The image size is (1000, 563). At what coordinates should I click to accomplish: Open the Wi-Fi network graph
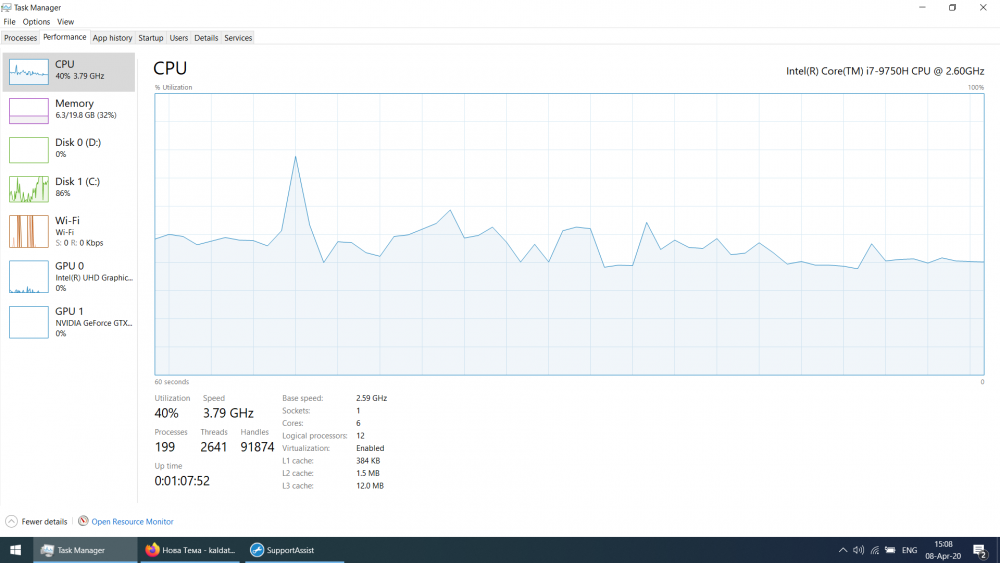click(29, 231)
